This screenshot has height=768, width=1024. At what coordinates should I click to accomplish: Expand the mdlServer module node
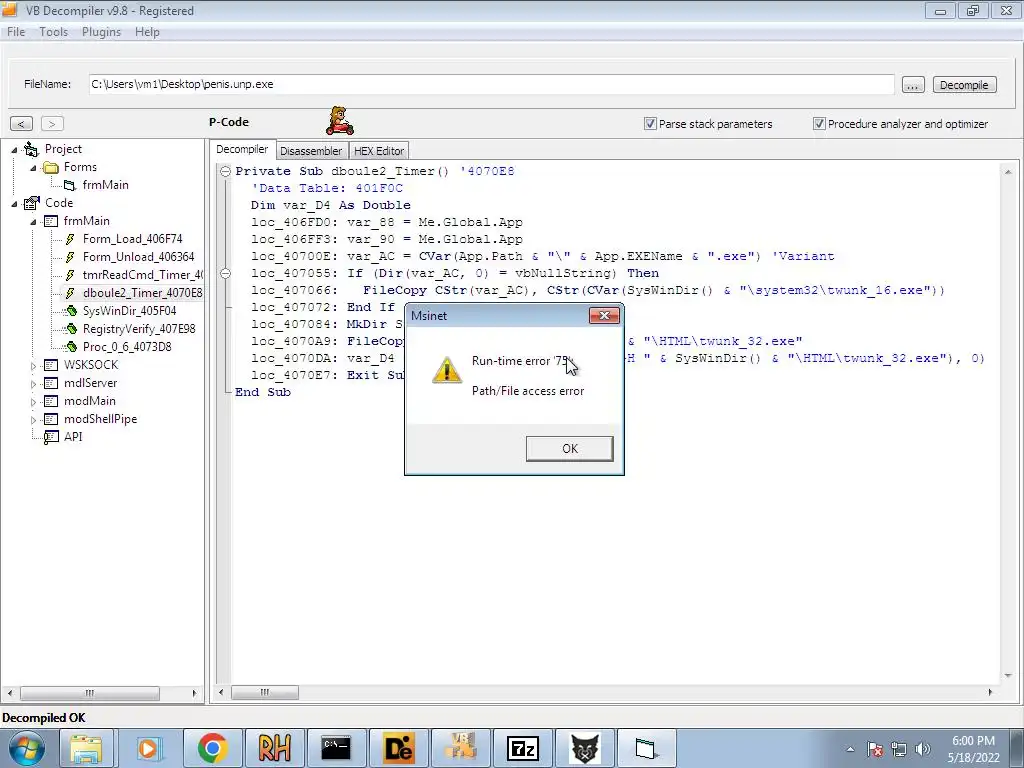[33, 384]
